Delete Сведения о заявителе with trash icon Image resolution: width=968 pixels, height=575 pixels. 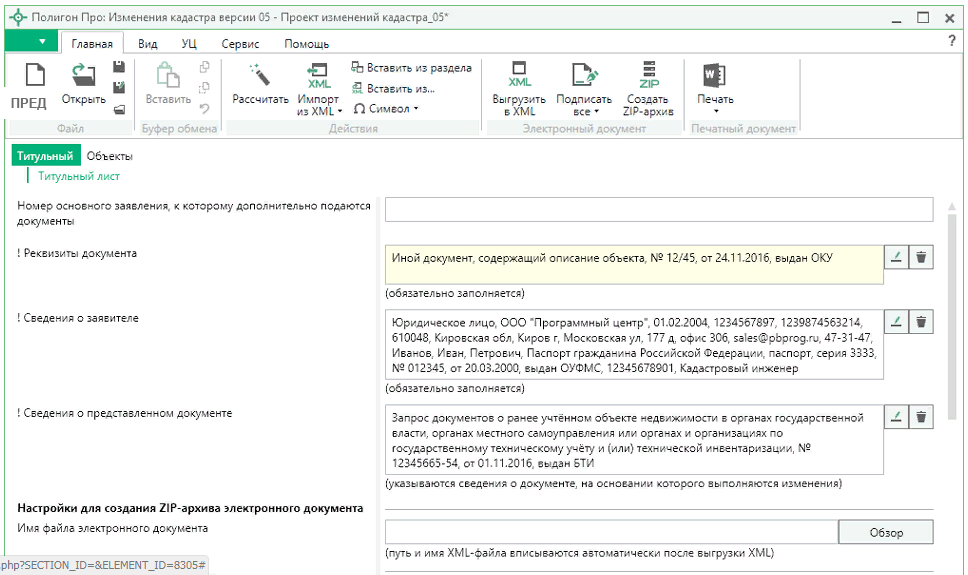point(921,322)
